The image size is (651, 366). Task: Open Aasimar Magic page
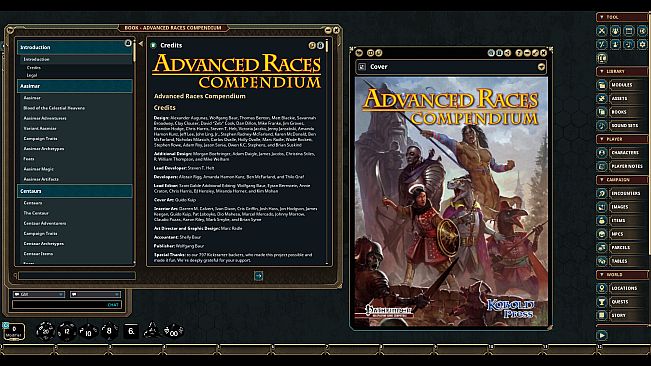38,169
